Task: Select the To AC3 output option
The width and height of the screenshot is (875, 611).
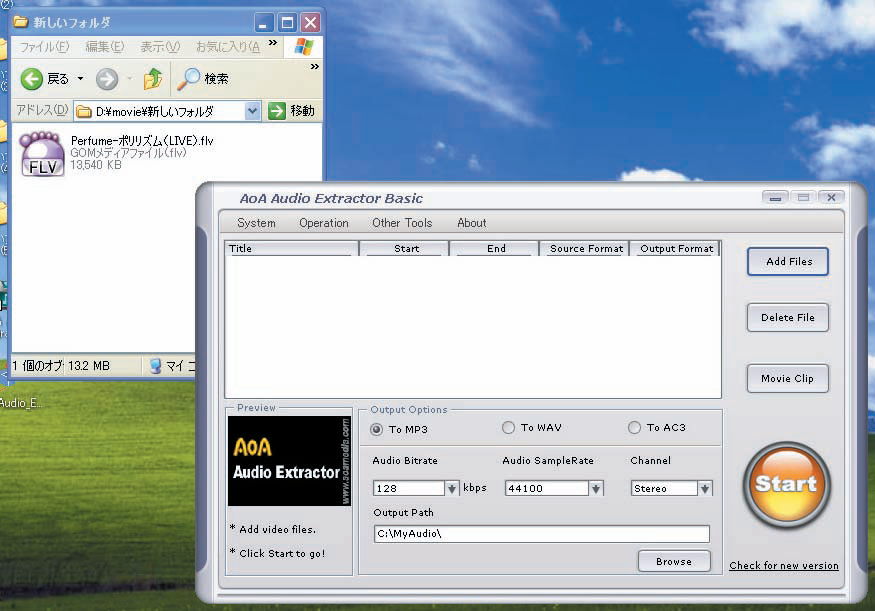Action: tap(634, 427)
